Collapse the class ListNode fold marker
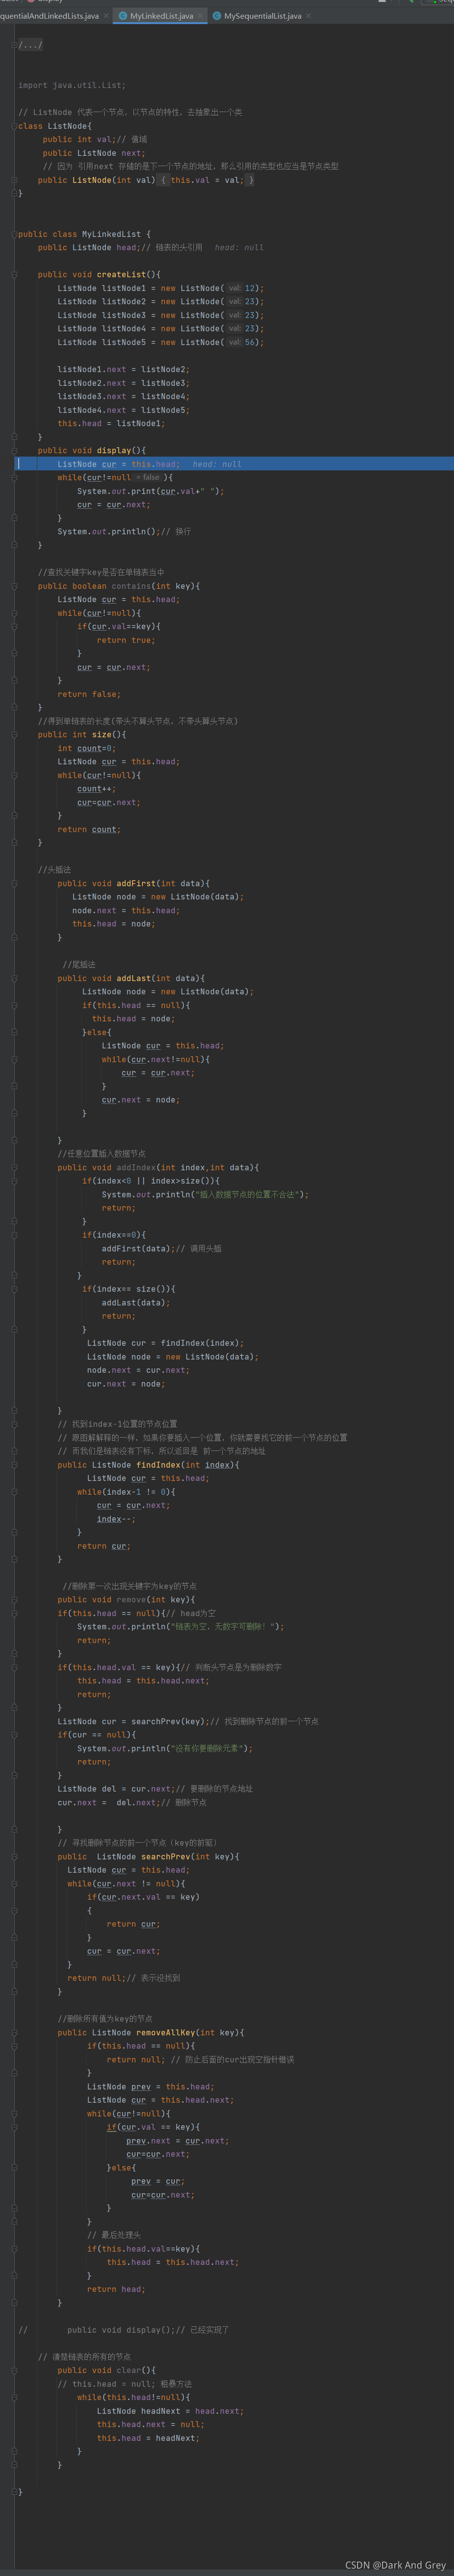Viewport: 454px width, 2576px height. click(15, 126)
